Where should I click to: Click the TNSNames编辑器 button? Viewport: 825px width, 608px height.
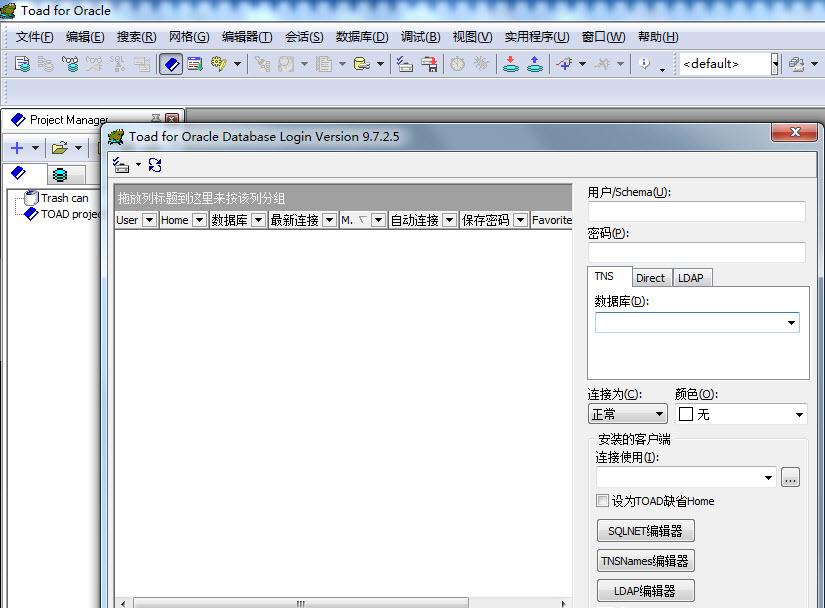[x=645, y=561]
